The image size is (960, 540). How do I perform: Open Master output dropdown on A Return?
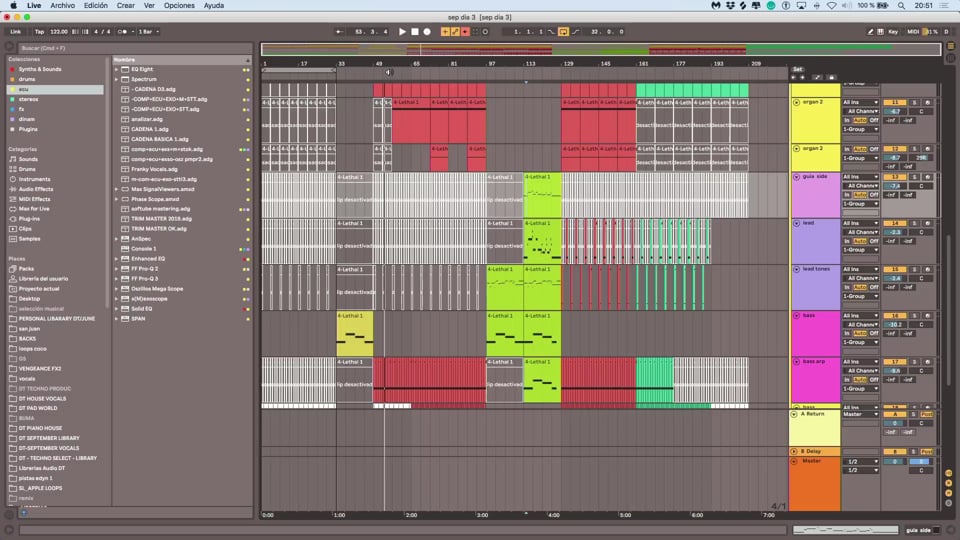point(860,414)
